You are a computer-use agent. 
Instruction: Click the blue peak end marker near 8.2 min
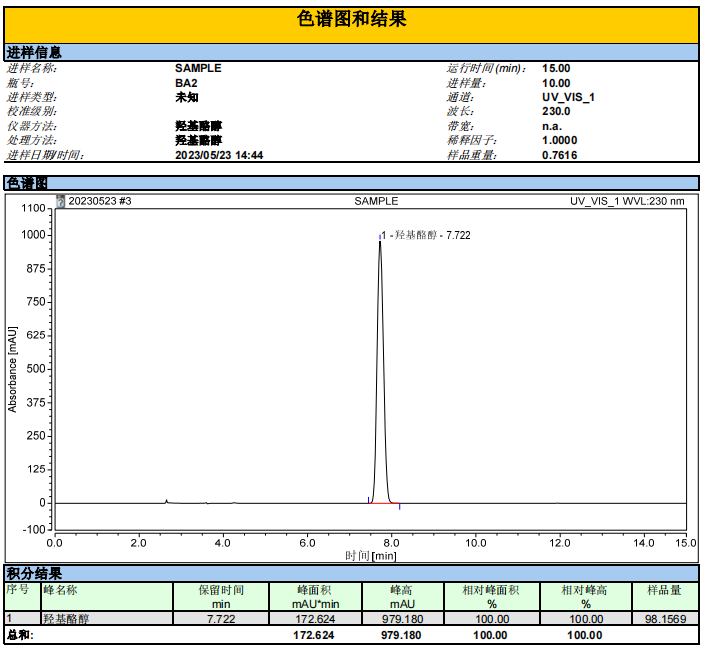tap(400, 506)
